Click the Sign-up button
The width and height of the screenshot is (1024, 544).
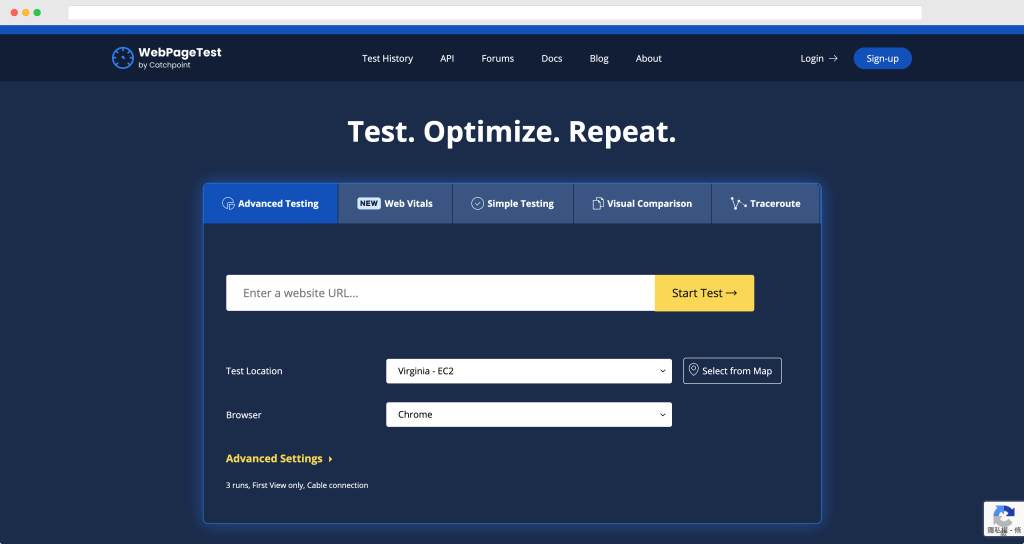click(882, 58)
